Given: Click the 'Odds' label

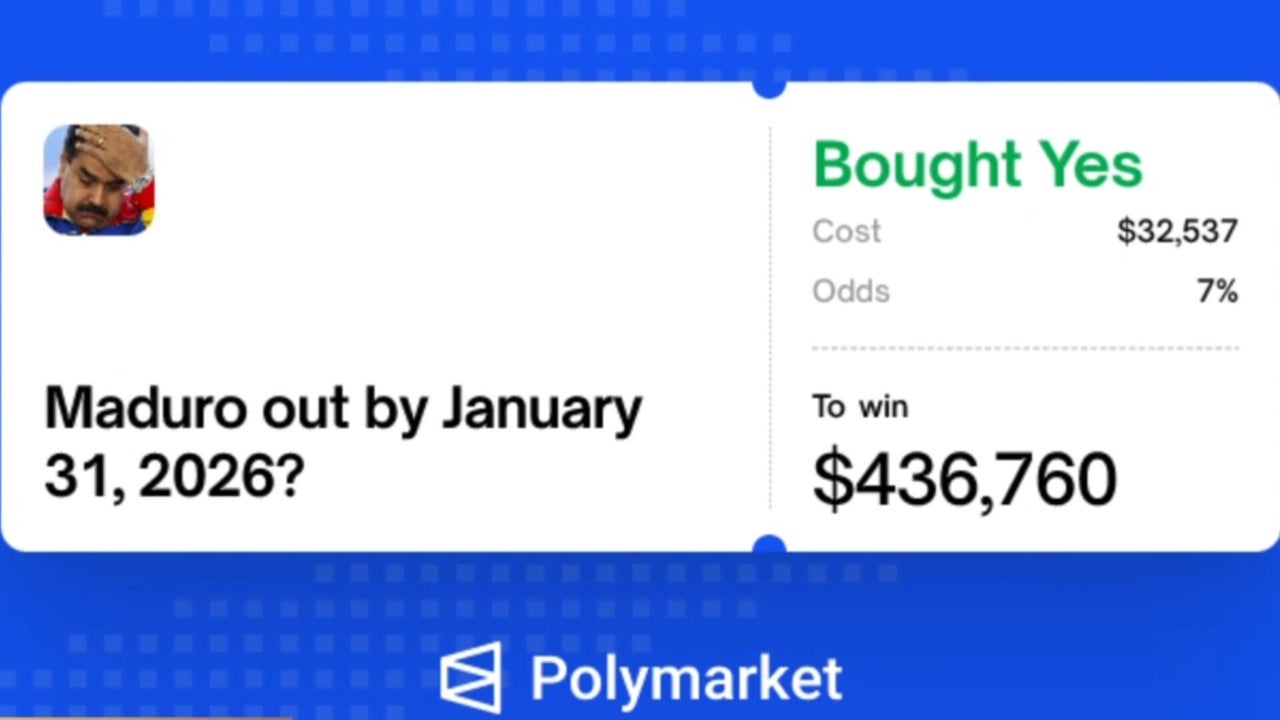Looking at the screenshot, I should pyautogui.click(x=850, y=291).
